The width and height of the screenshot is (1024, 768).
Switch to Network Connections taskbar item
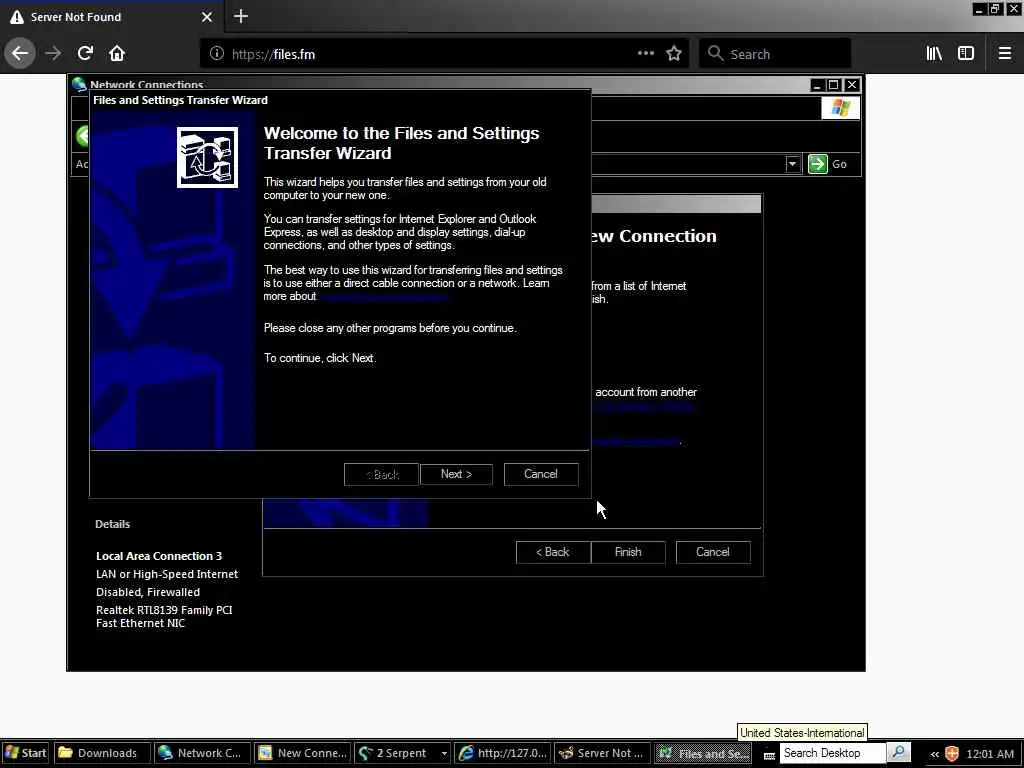[202, 754]
